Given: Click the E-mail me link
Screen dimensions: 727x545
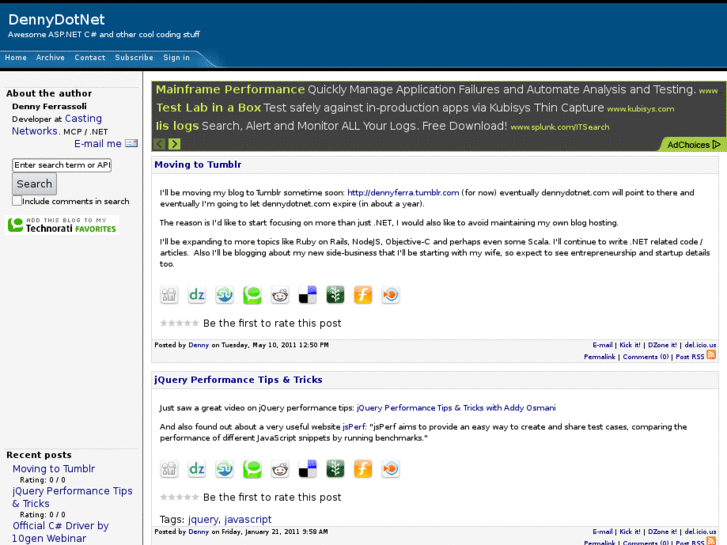Looking at the screenshot, I should click(x=98, y=144).
